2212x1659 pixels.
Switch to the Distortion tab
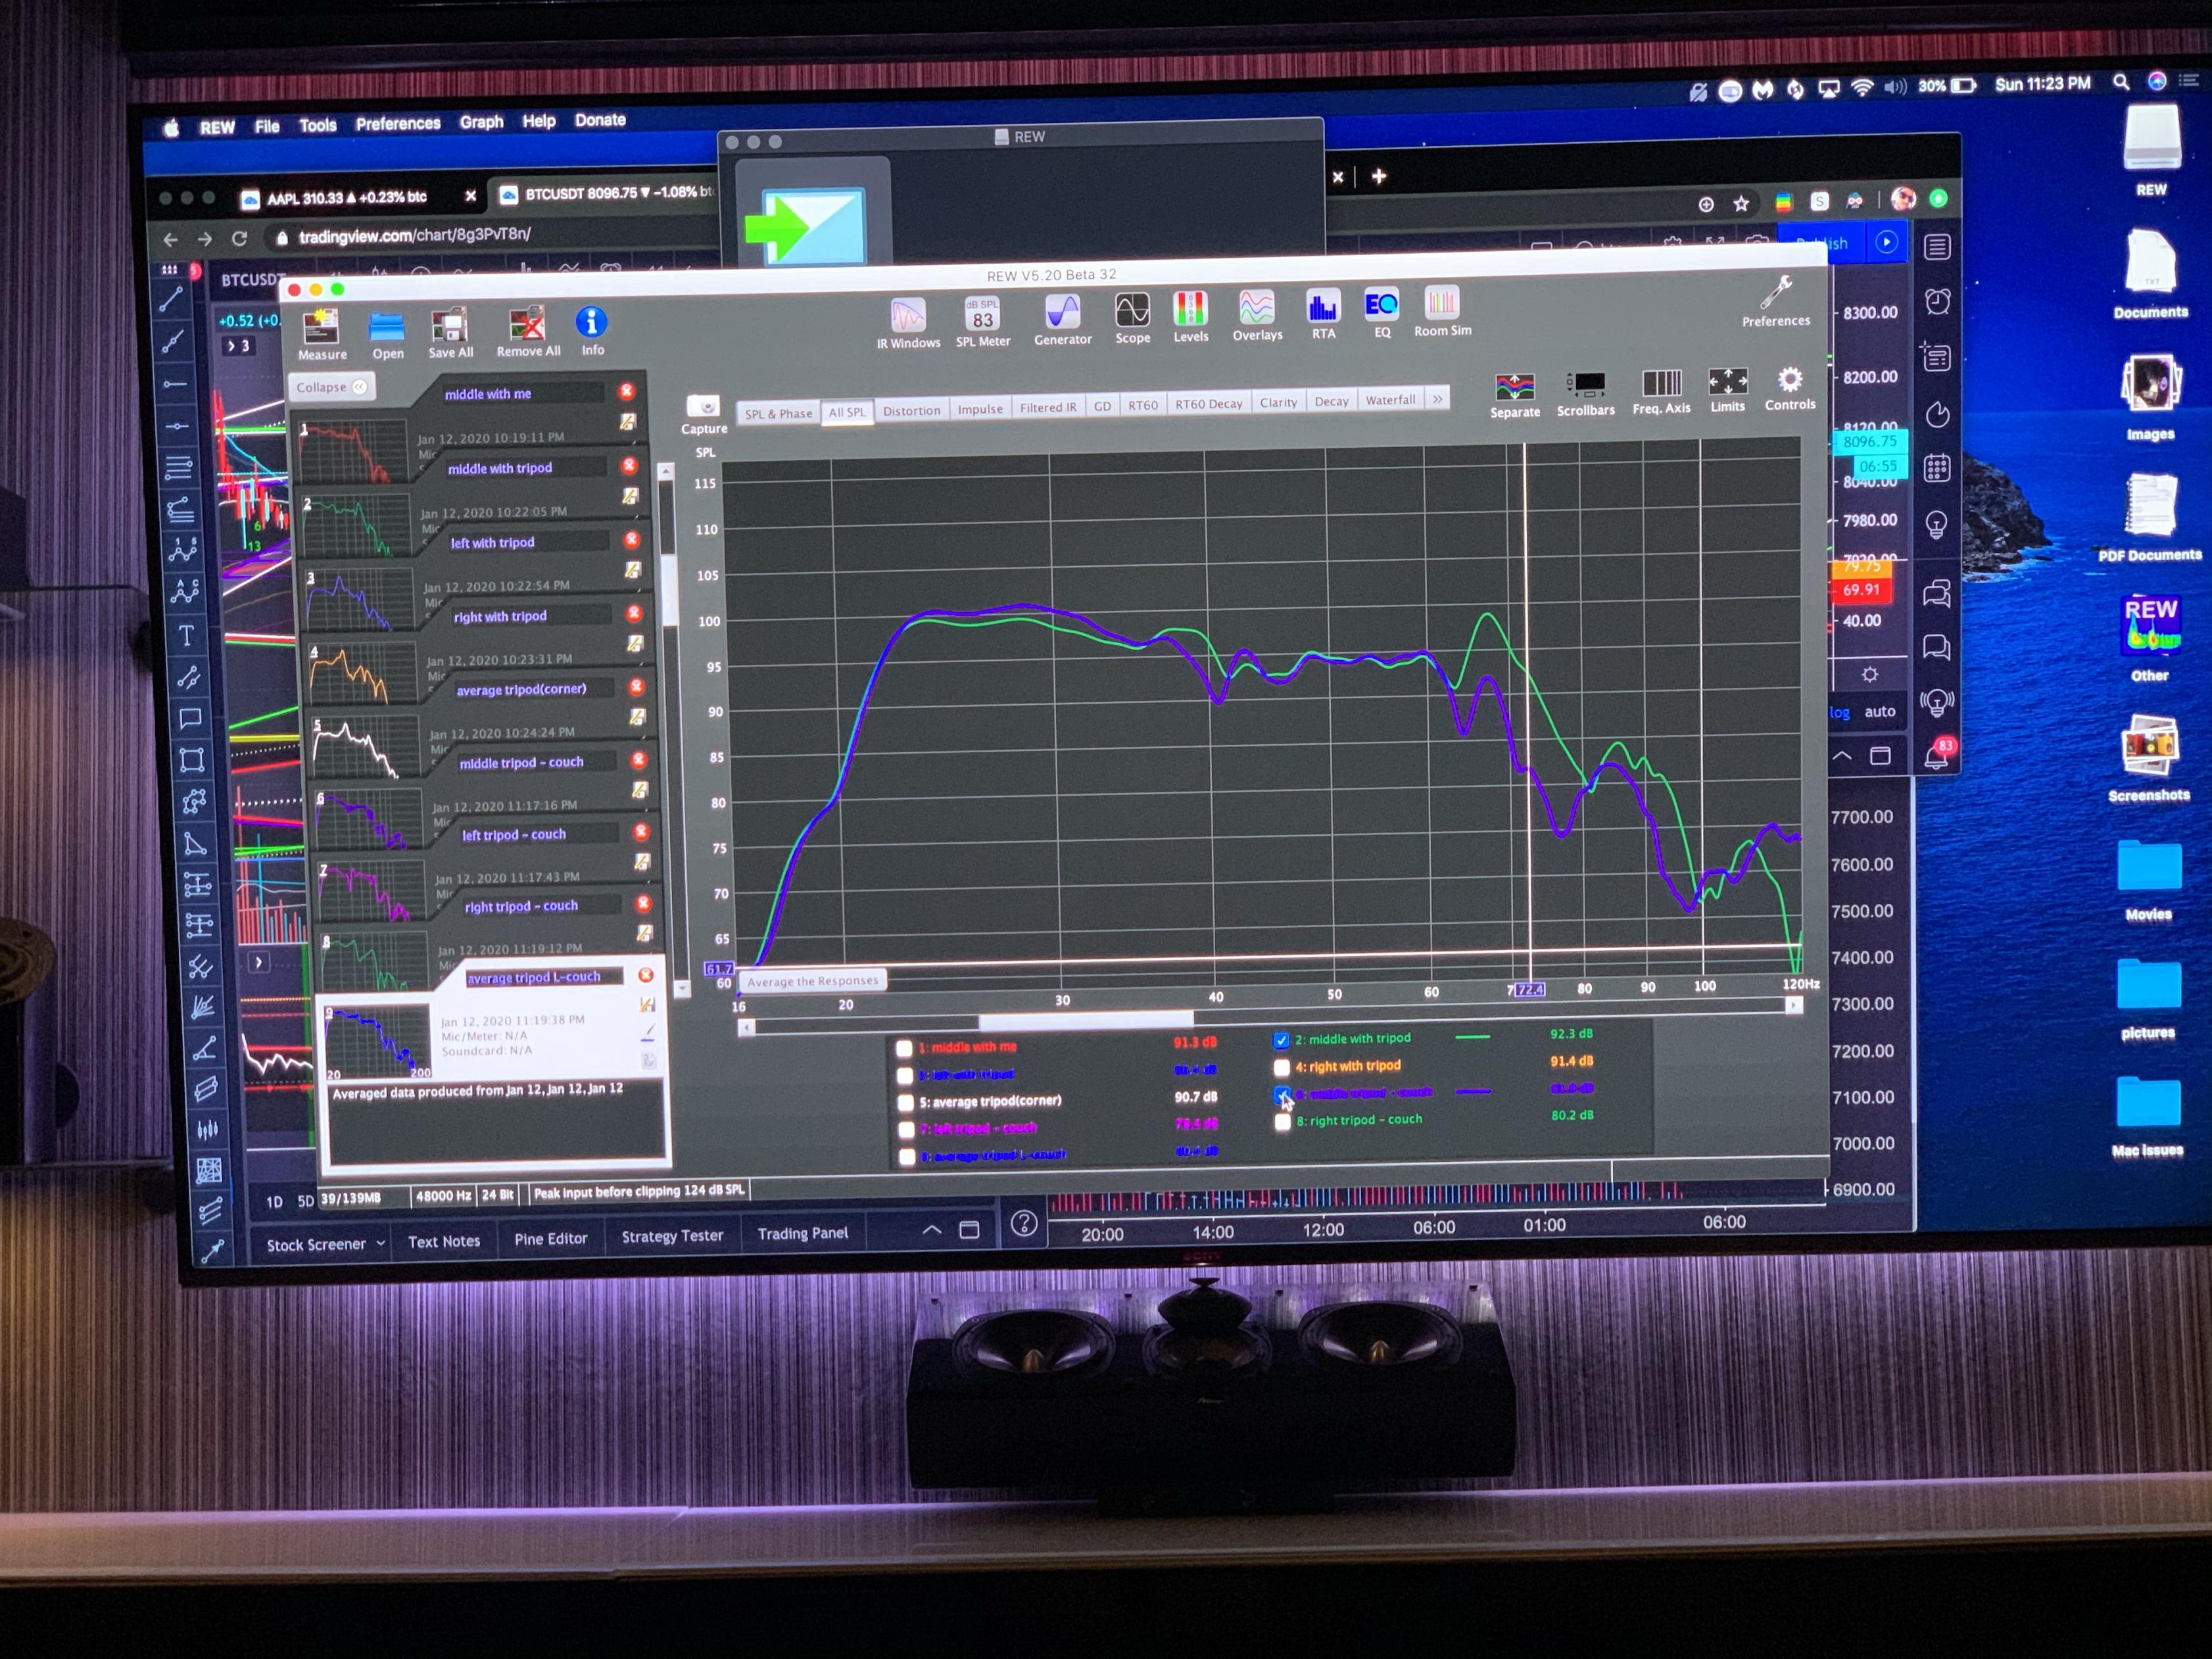[x=911, y=410]
